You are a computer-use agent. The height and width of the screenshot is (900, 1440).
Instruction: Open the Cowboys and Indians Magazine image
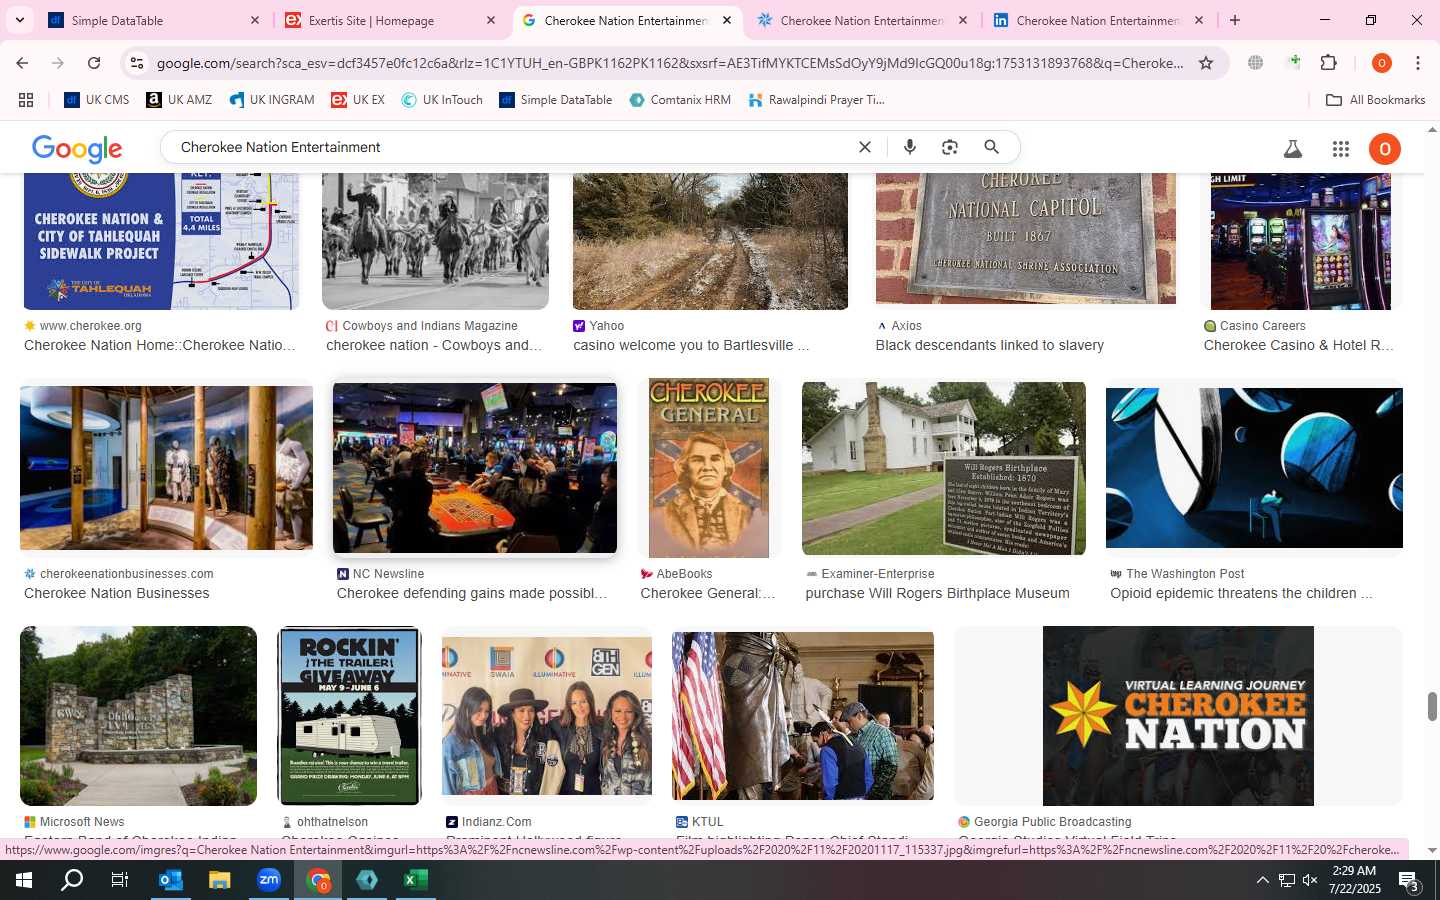pos(435,241)
